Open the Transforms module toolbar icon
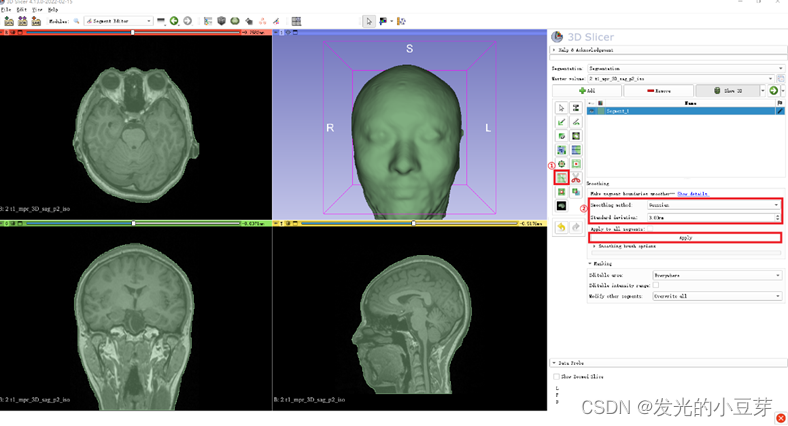This screenshot has height=426, width=788. (249, 21)
